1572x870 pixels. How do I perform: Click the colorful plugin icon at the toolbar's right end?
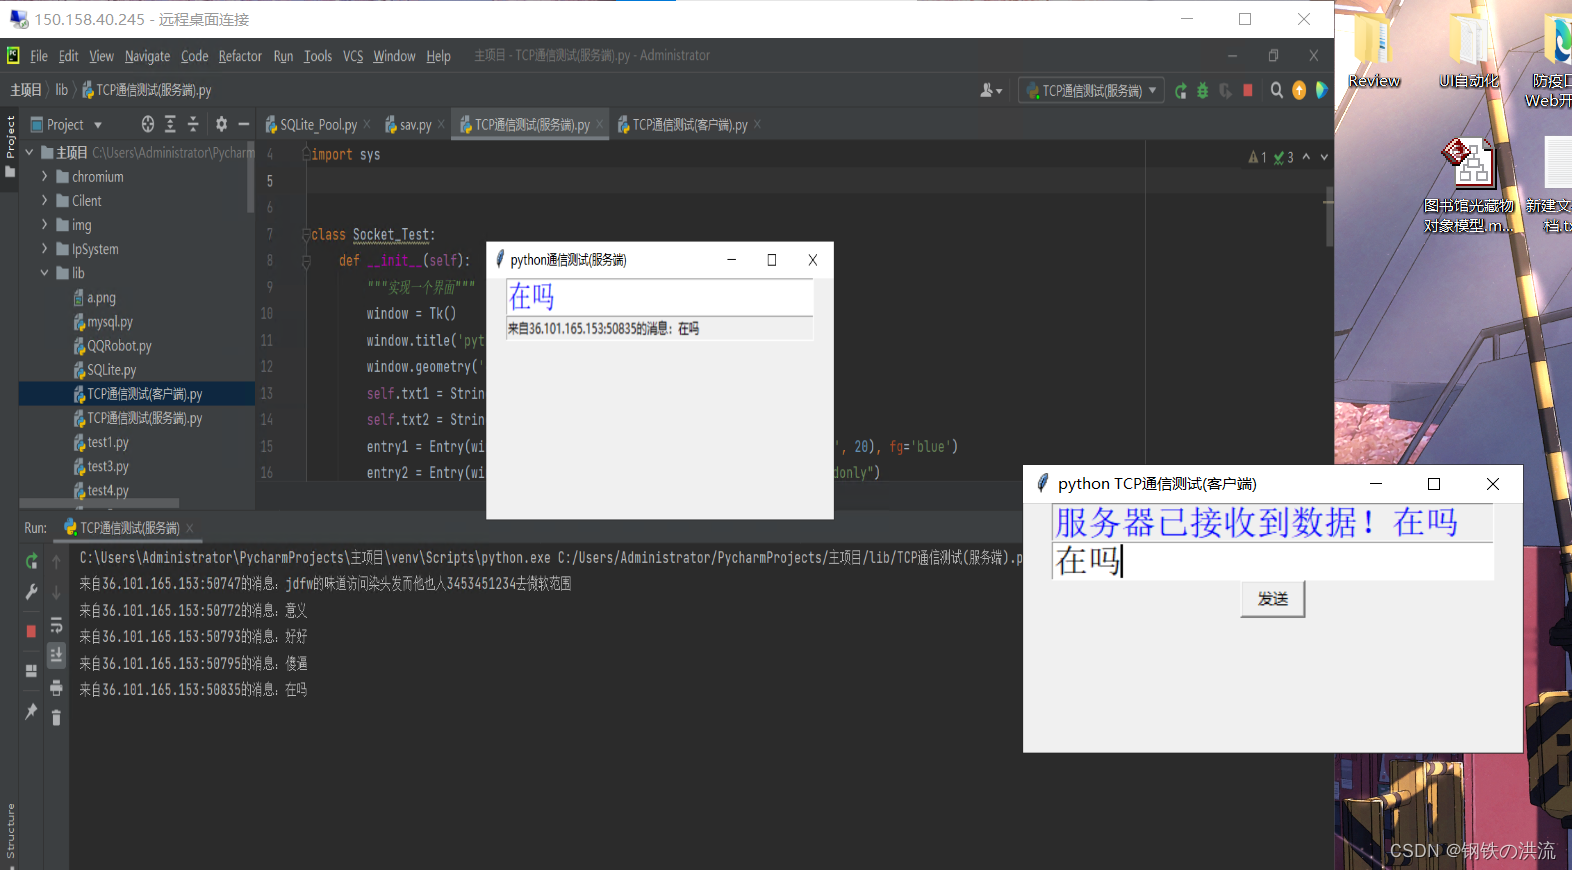click(1321, 90)
